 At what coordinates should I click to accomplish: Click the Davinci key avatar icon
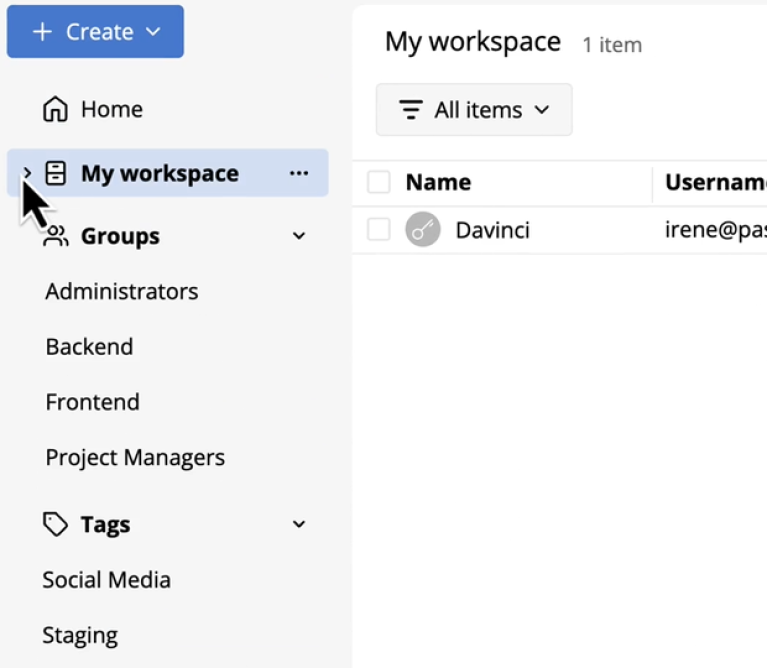(423, 230)
